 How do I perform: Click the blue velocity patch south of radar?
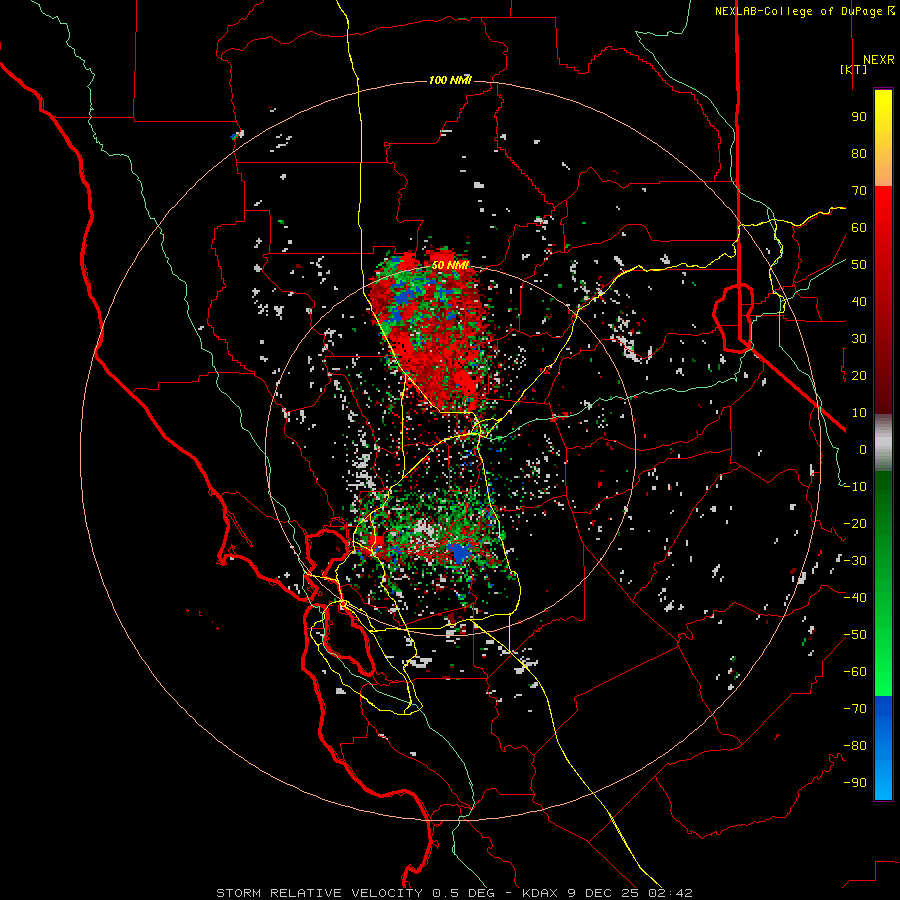click(x=461, y=553)
